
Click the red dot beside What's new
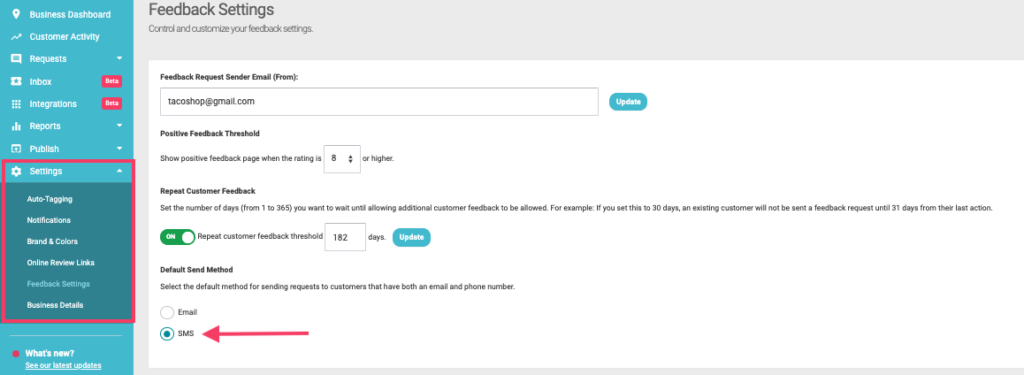(x=16, y=353)
